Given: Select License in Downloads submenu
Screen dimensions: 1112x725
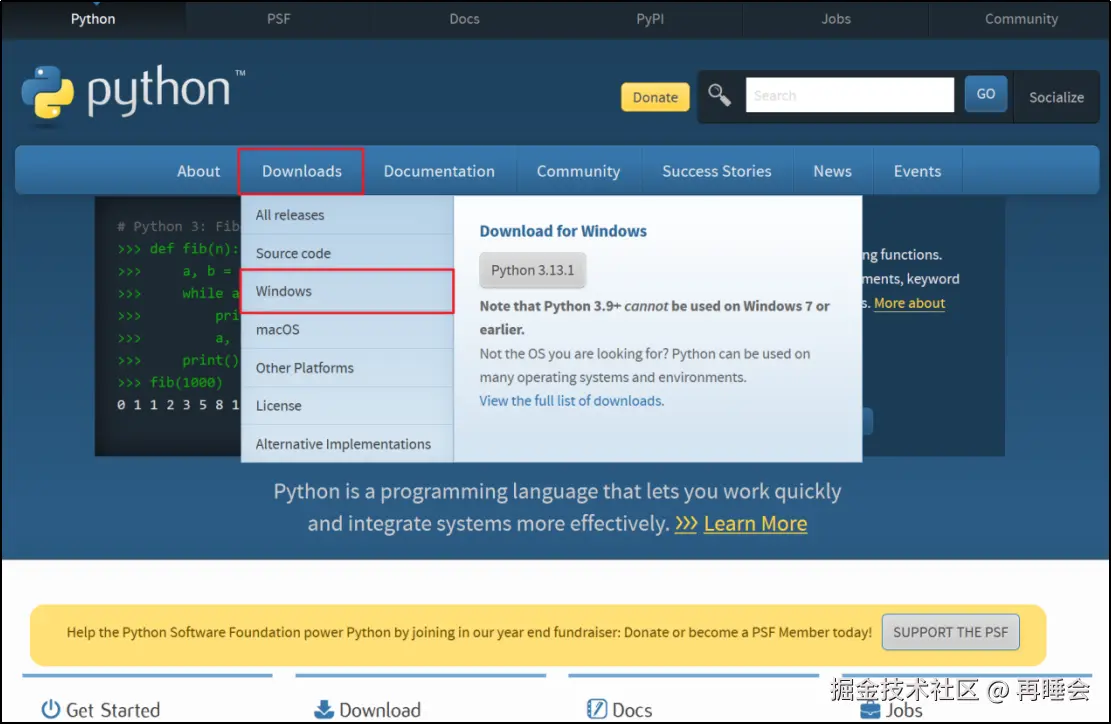Looking at the screenshot, I should point(347,406).
